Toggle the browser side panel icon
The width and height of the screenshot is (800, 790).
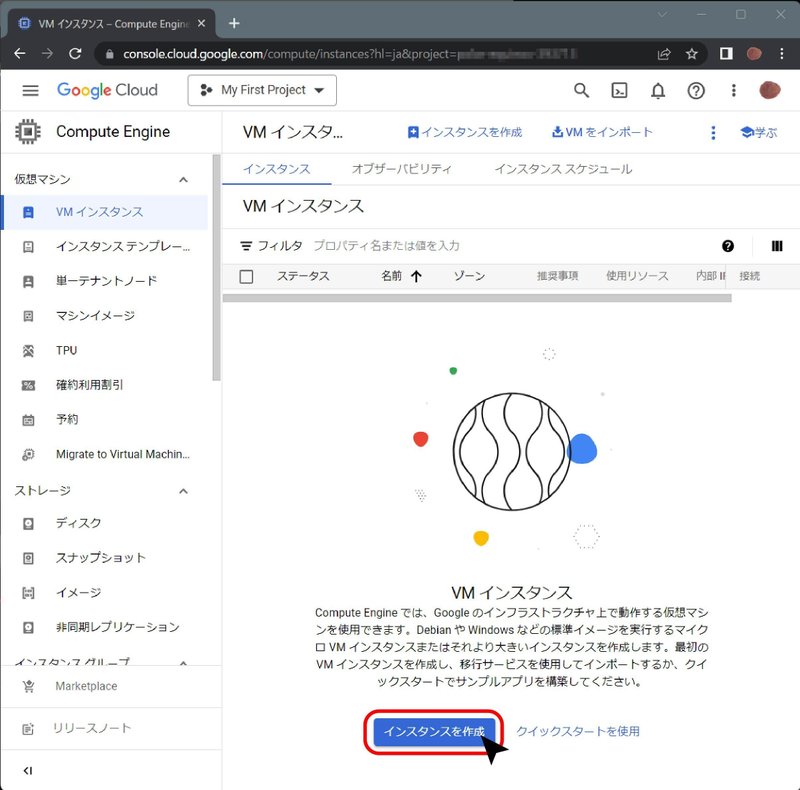(726, 54)
